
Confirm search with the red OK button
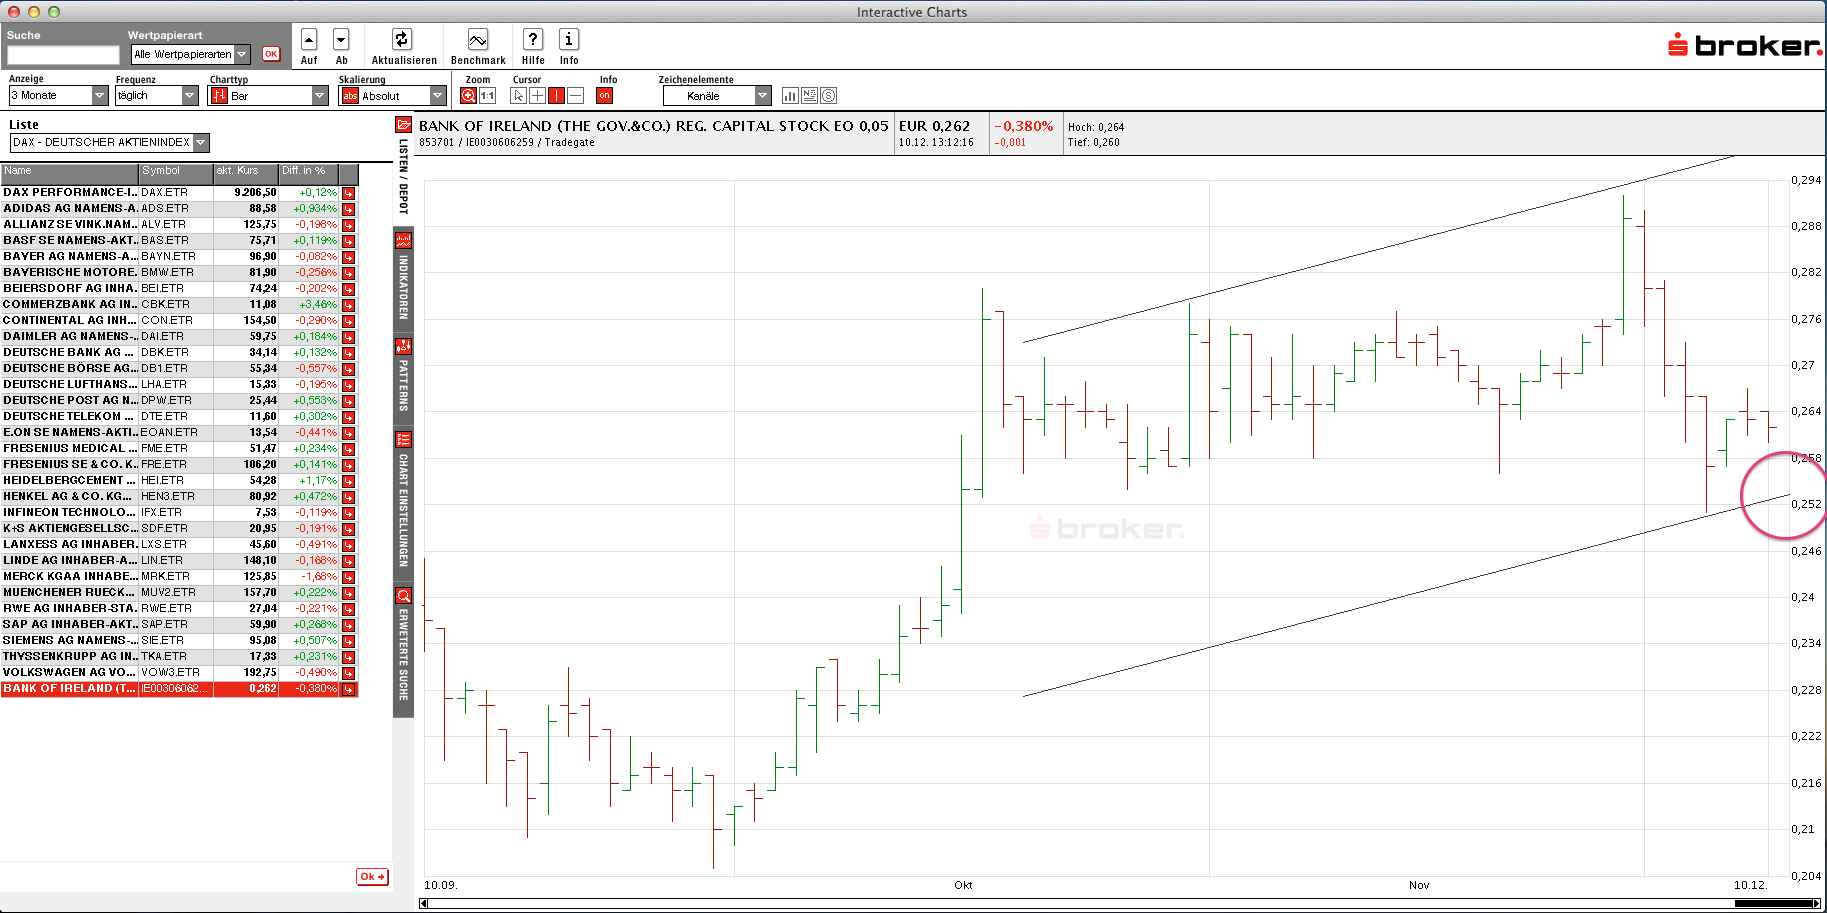pyautogui.click(x=271, y=54)
